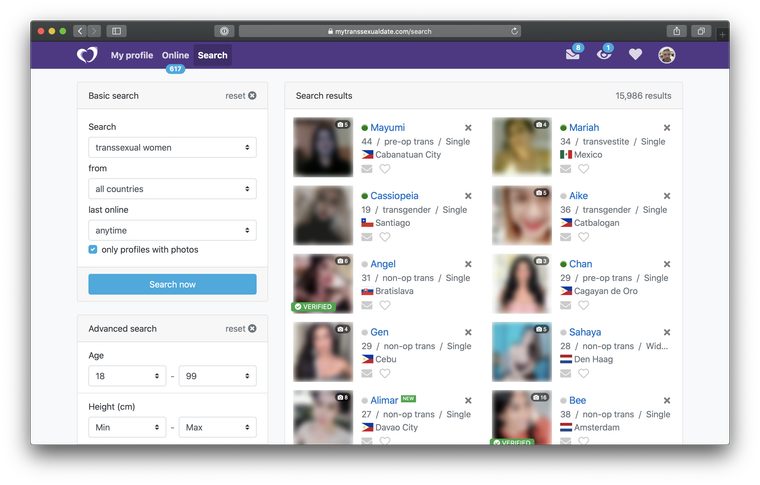Dismiss Mayumi from results with X
This screenshot has height=485, width=760.
click(x=468, y=128)
